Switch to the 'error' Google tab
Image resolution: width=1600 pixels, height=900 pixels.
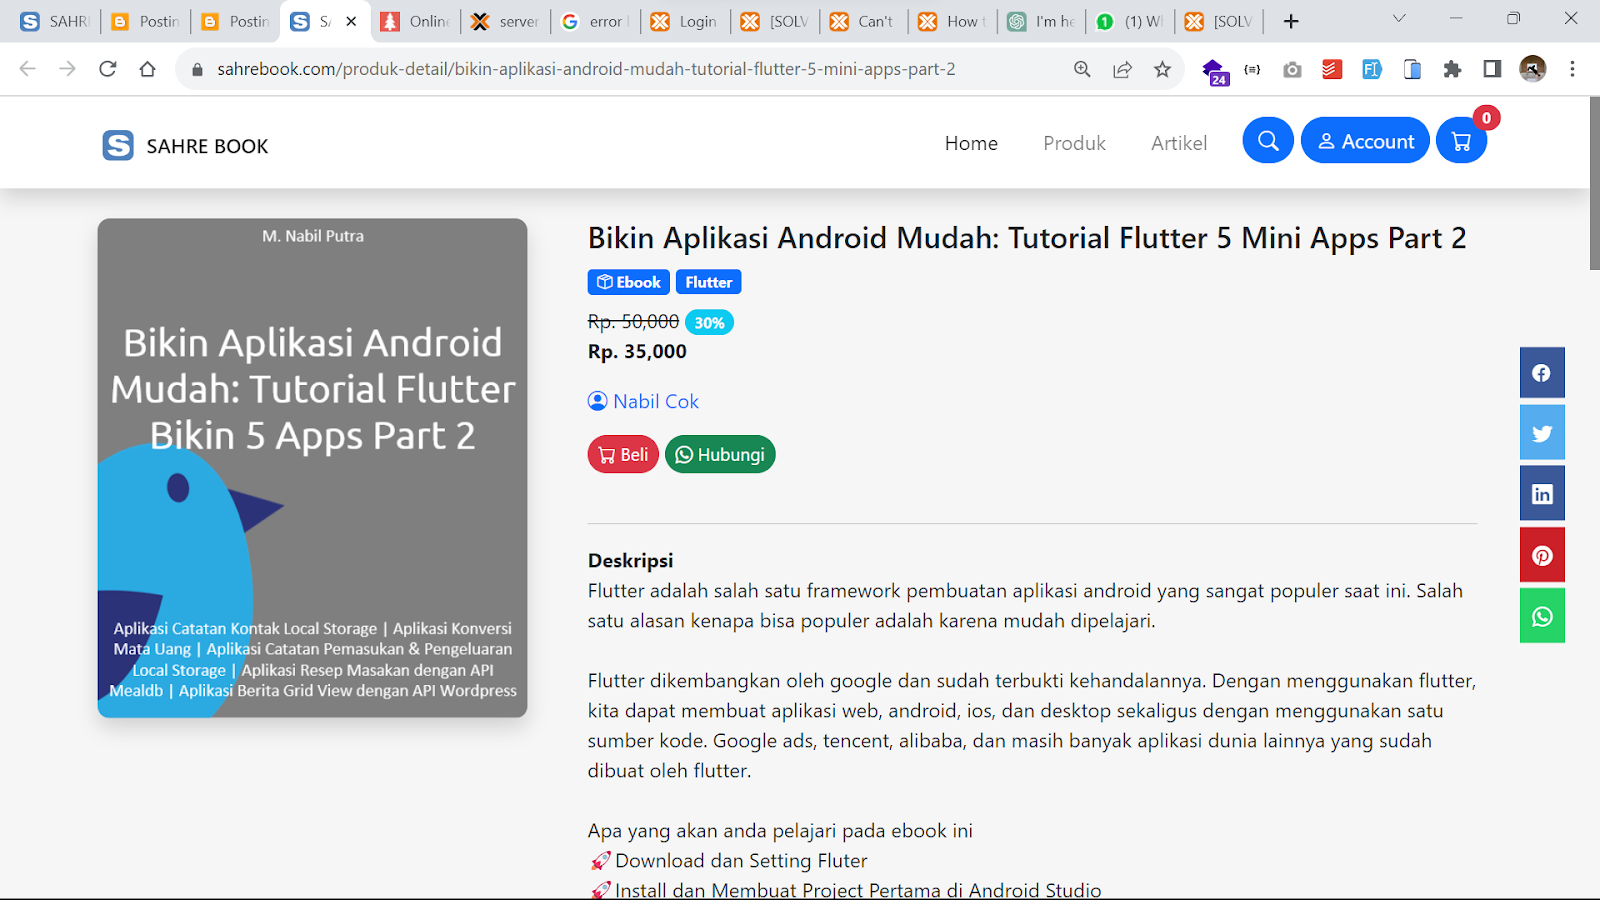pos(595,21)
